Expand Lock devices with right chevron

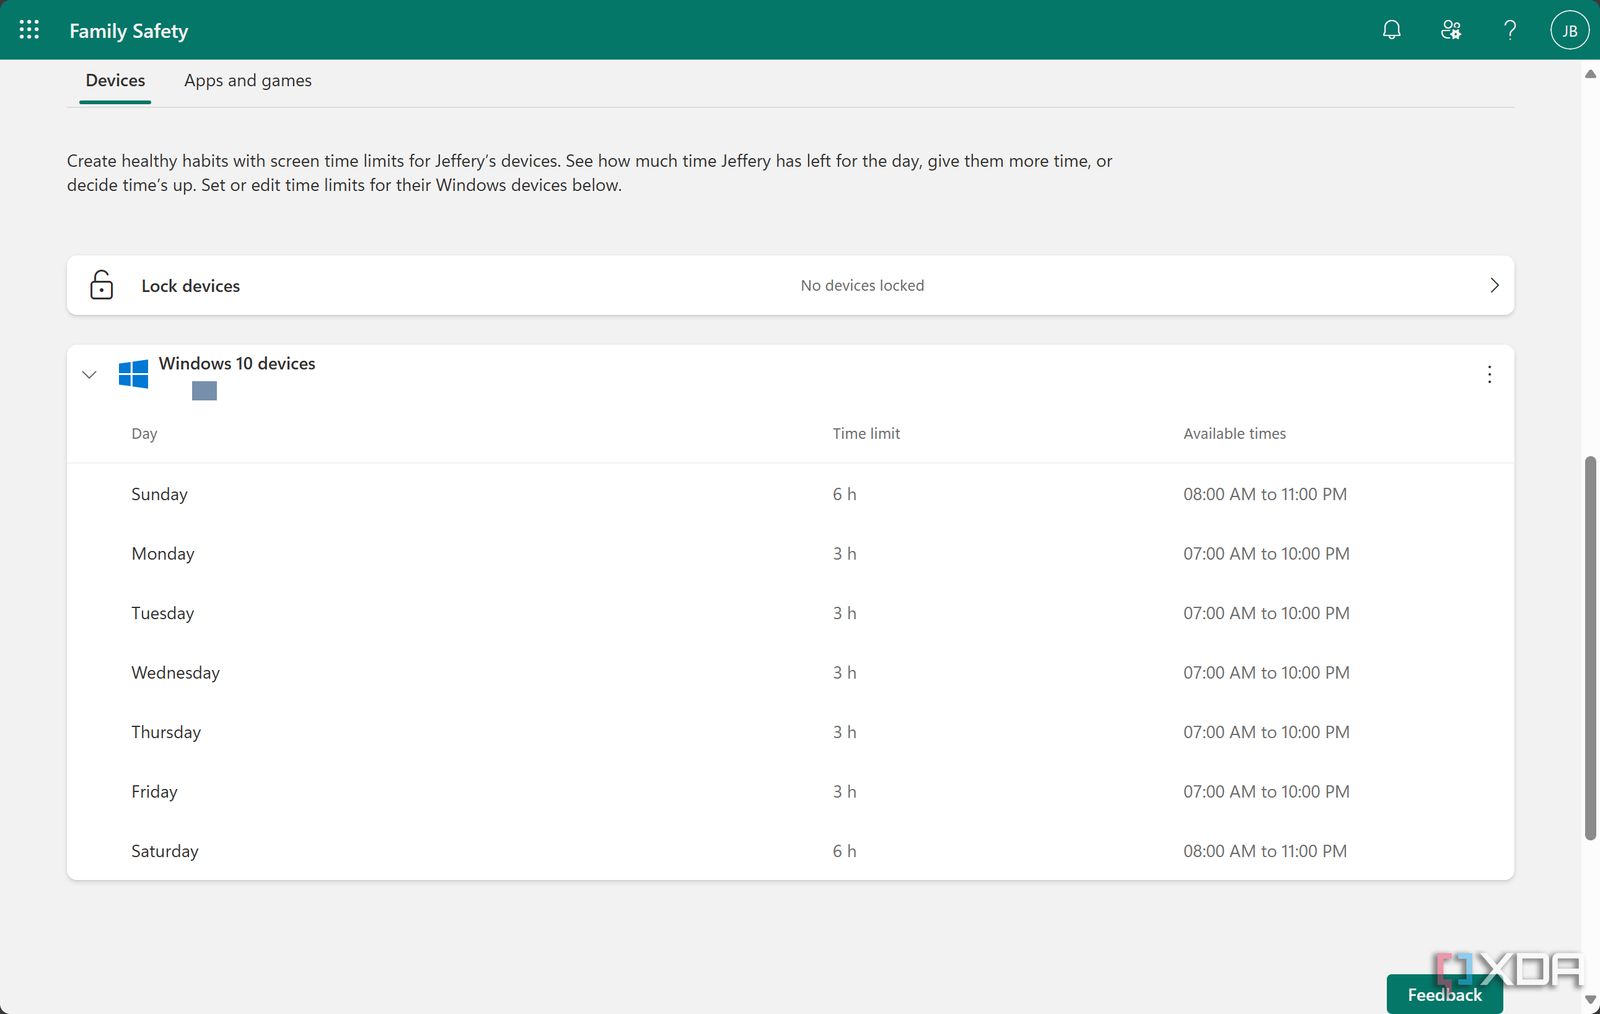(x=1494, y=285)
